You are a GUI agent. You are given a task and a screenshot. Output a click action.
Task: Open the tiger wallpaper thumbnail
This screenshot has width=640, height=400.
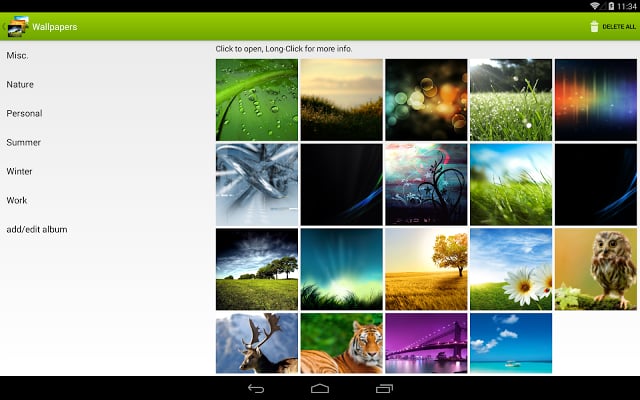[341, 343]
